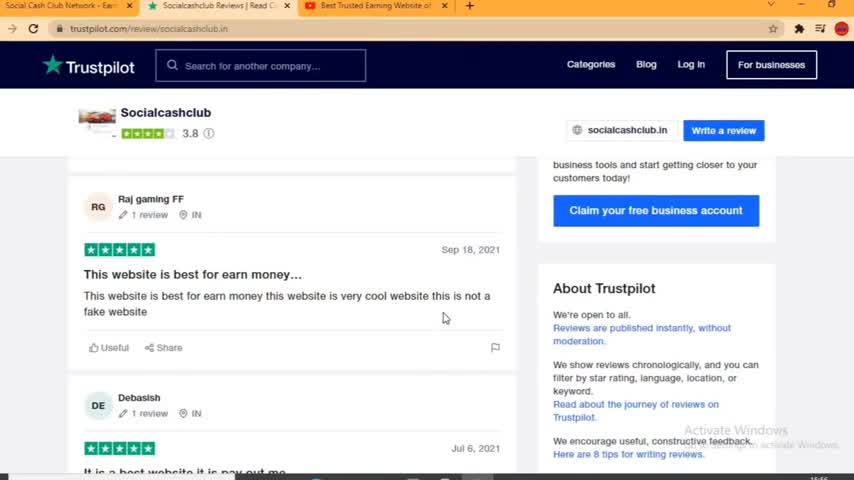This screenshot has width=854, height=480.
Task: Mark Raj gaming FF's review as Useful
Action: click(x=109, y=348)
